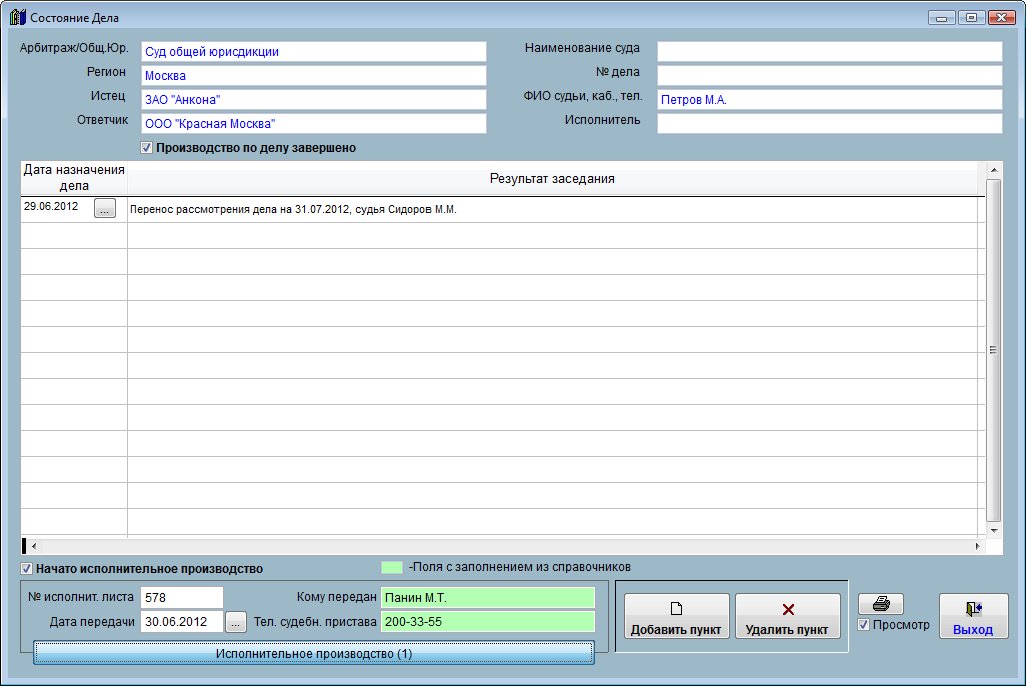The height and width of the screenshot is (688, 1027).
Task: Toggle Производство по делу завершено checkbox
Action: [147, 148]
